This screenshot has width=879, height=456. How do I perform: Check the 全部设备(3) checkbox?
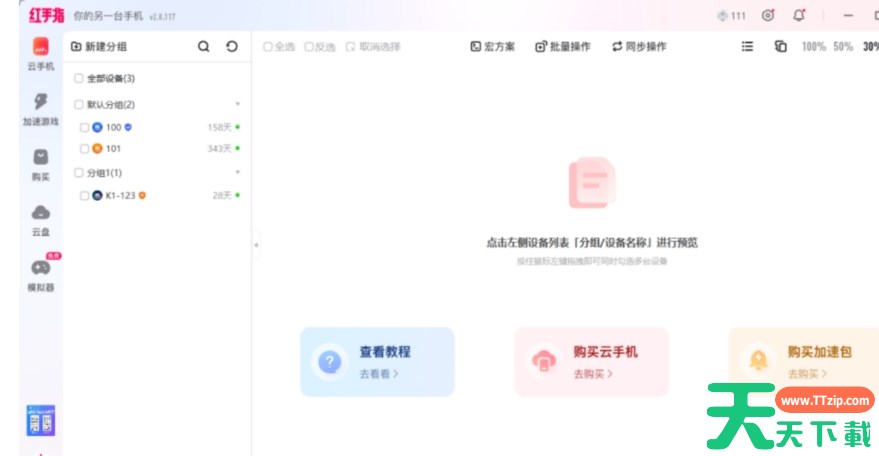[x=79, y=78]
